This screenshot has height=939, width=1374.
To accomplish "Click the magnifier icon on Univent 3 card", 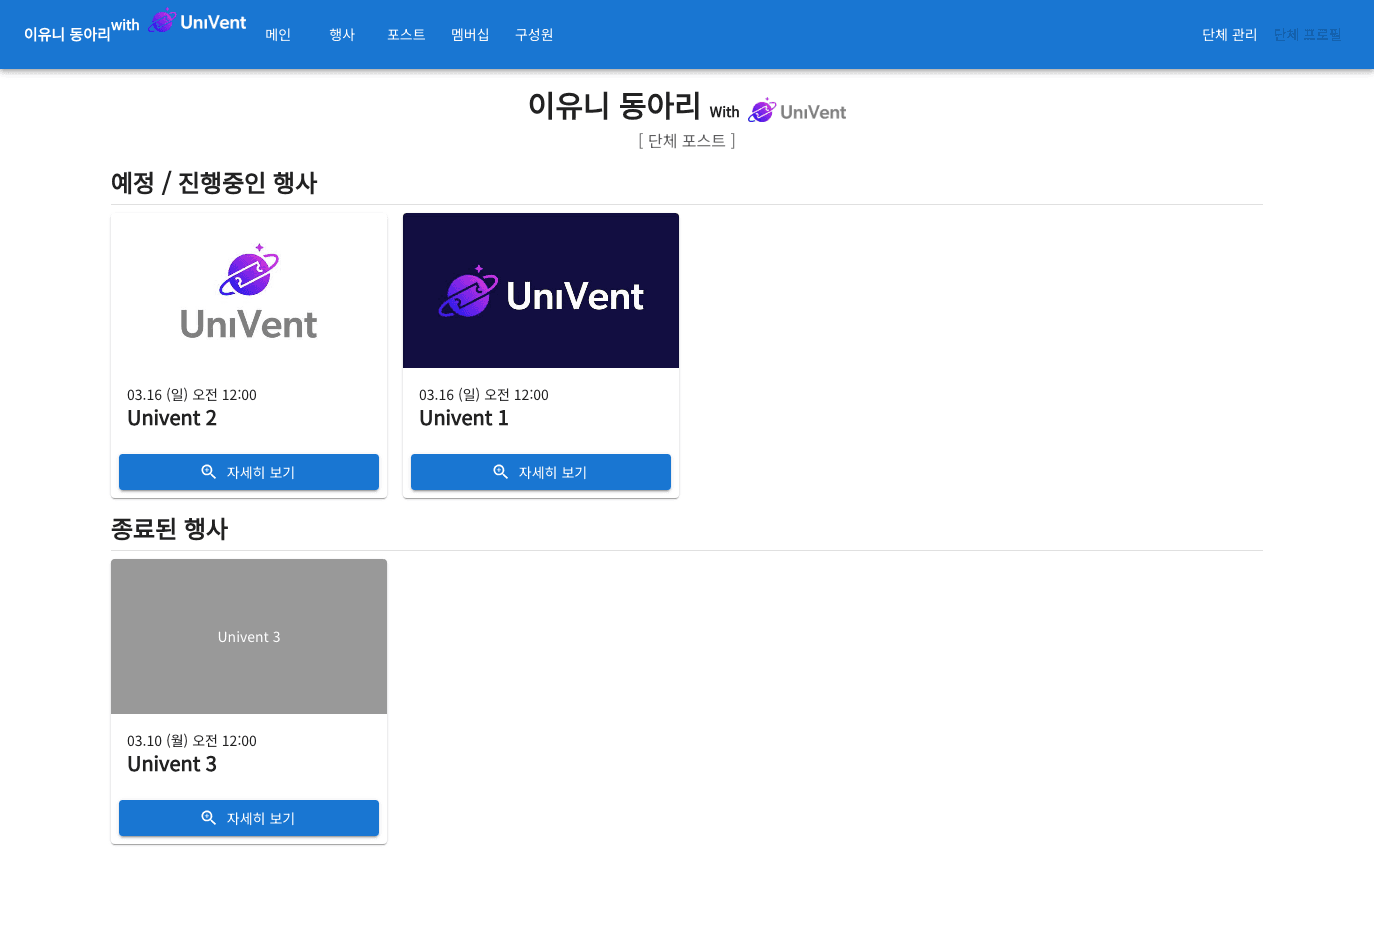I will click(x=208, y=818).
